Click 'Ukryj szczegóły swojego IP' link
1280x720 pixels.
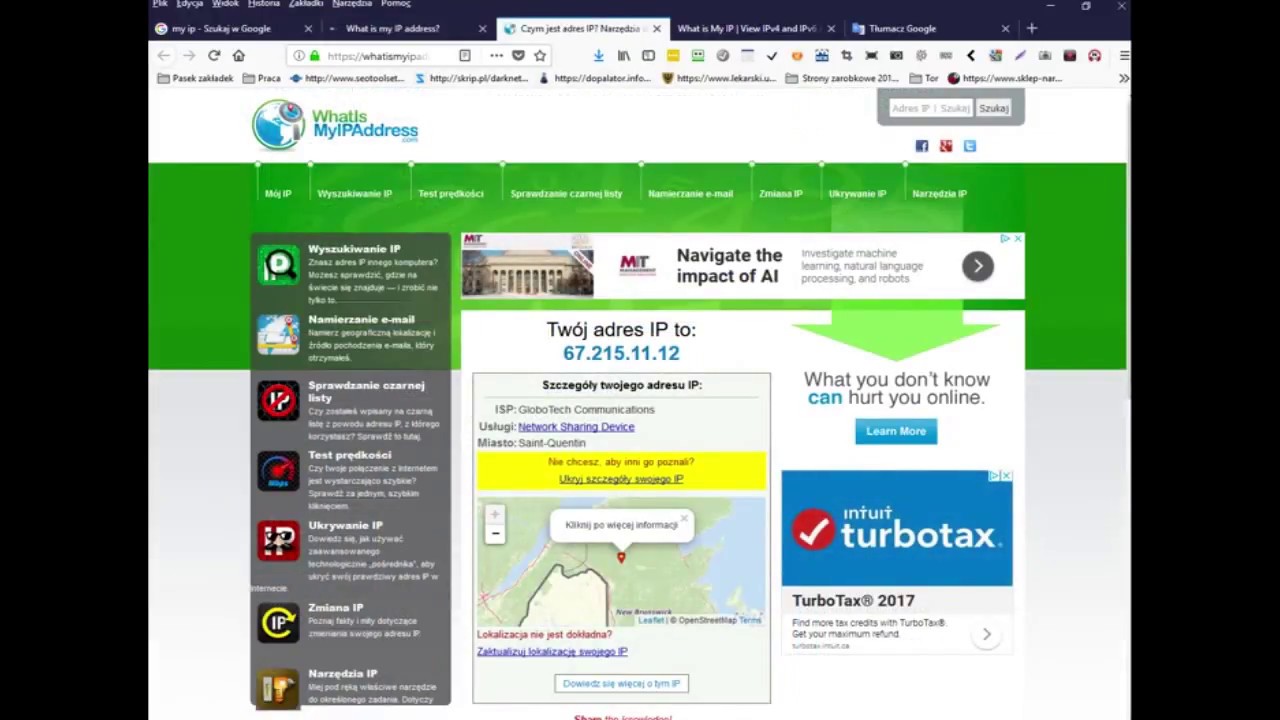click(x=621, y=479)
